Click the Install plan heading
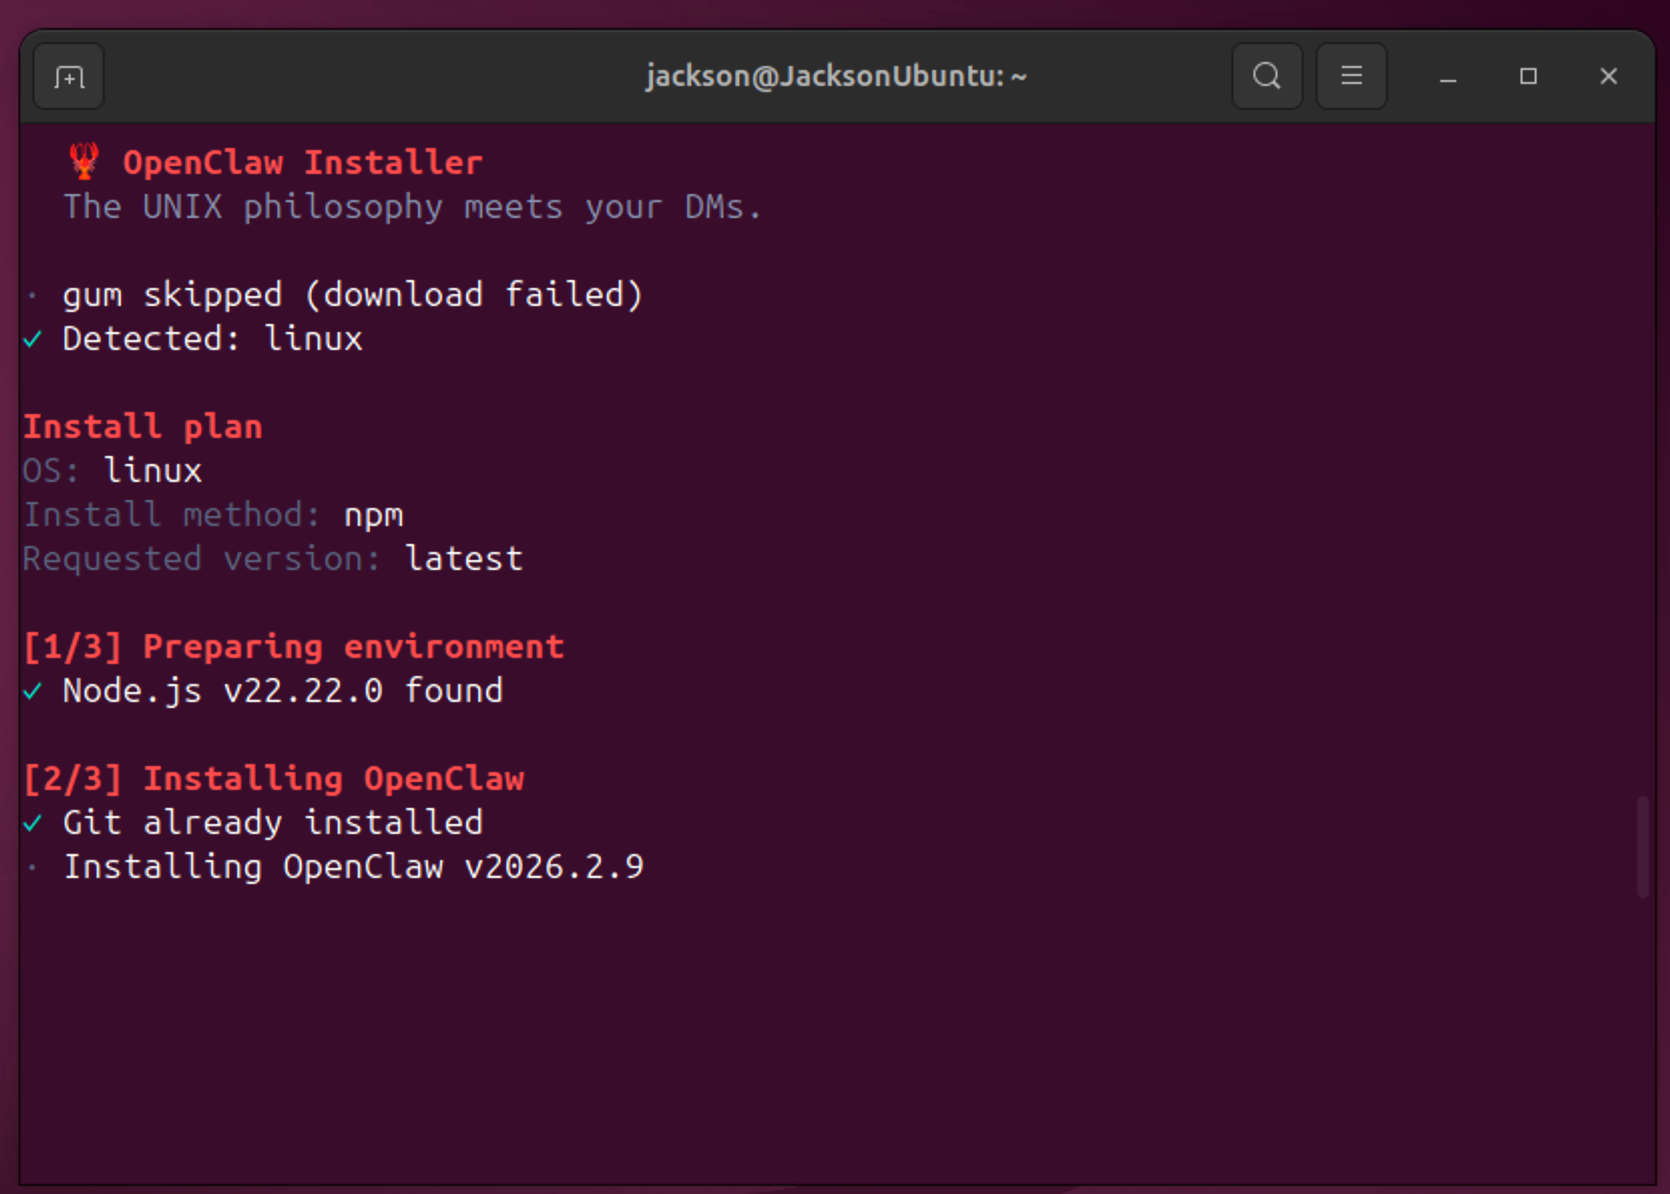Viewport: 1670px width, 1194px height. tap(143, 427)
